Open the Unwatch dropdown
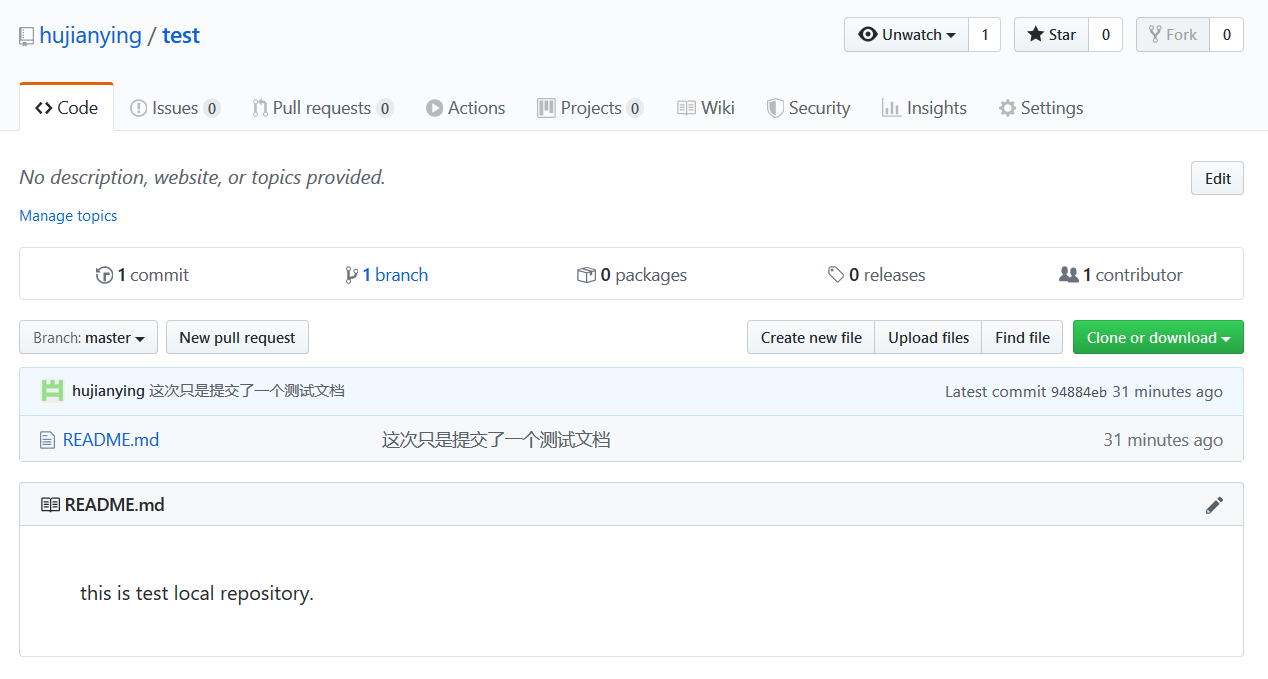Screen dimensions: 1268x679 coord(907,35)
